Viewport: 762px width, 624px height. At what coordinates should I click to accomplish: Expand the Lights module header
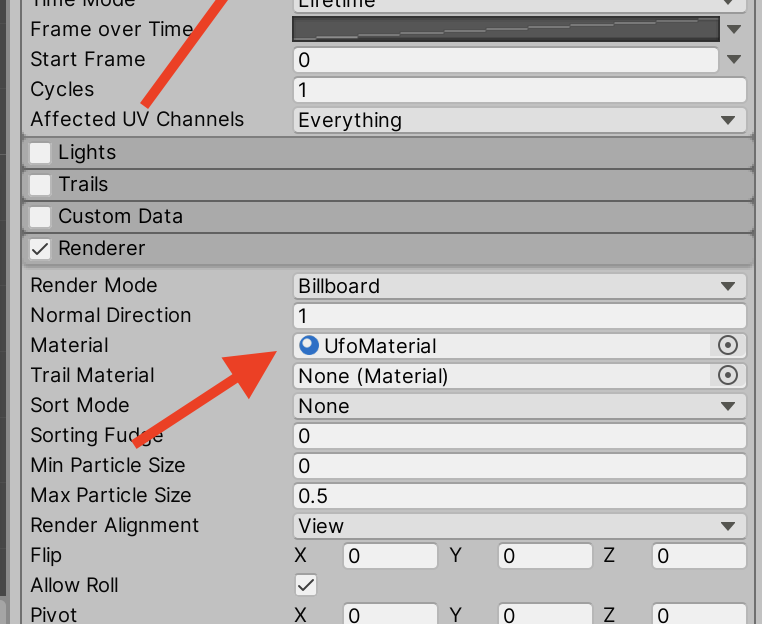coord(400,153)
